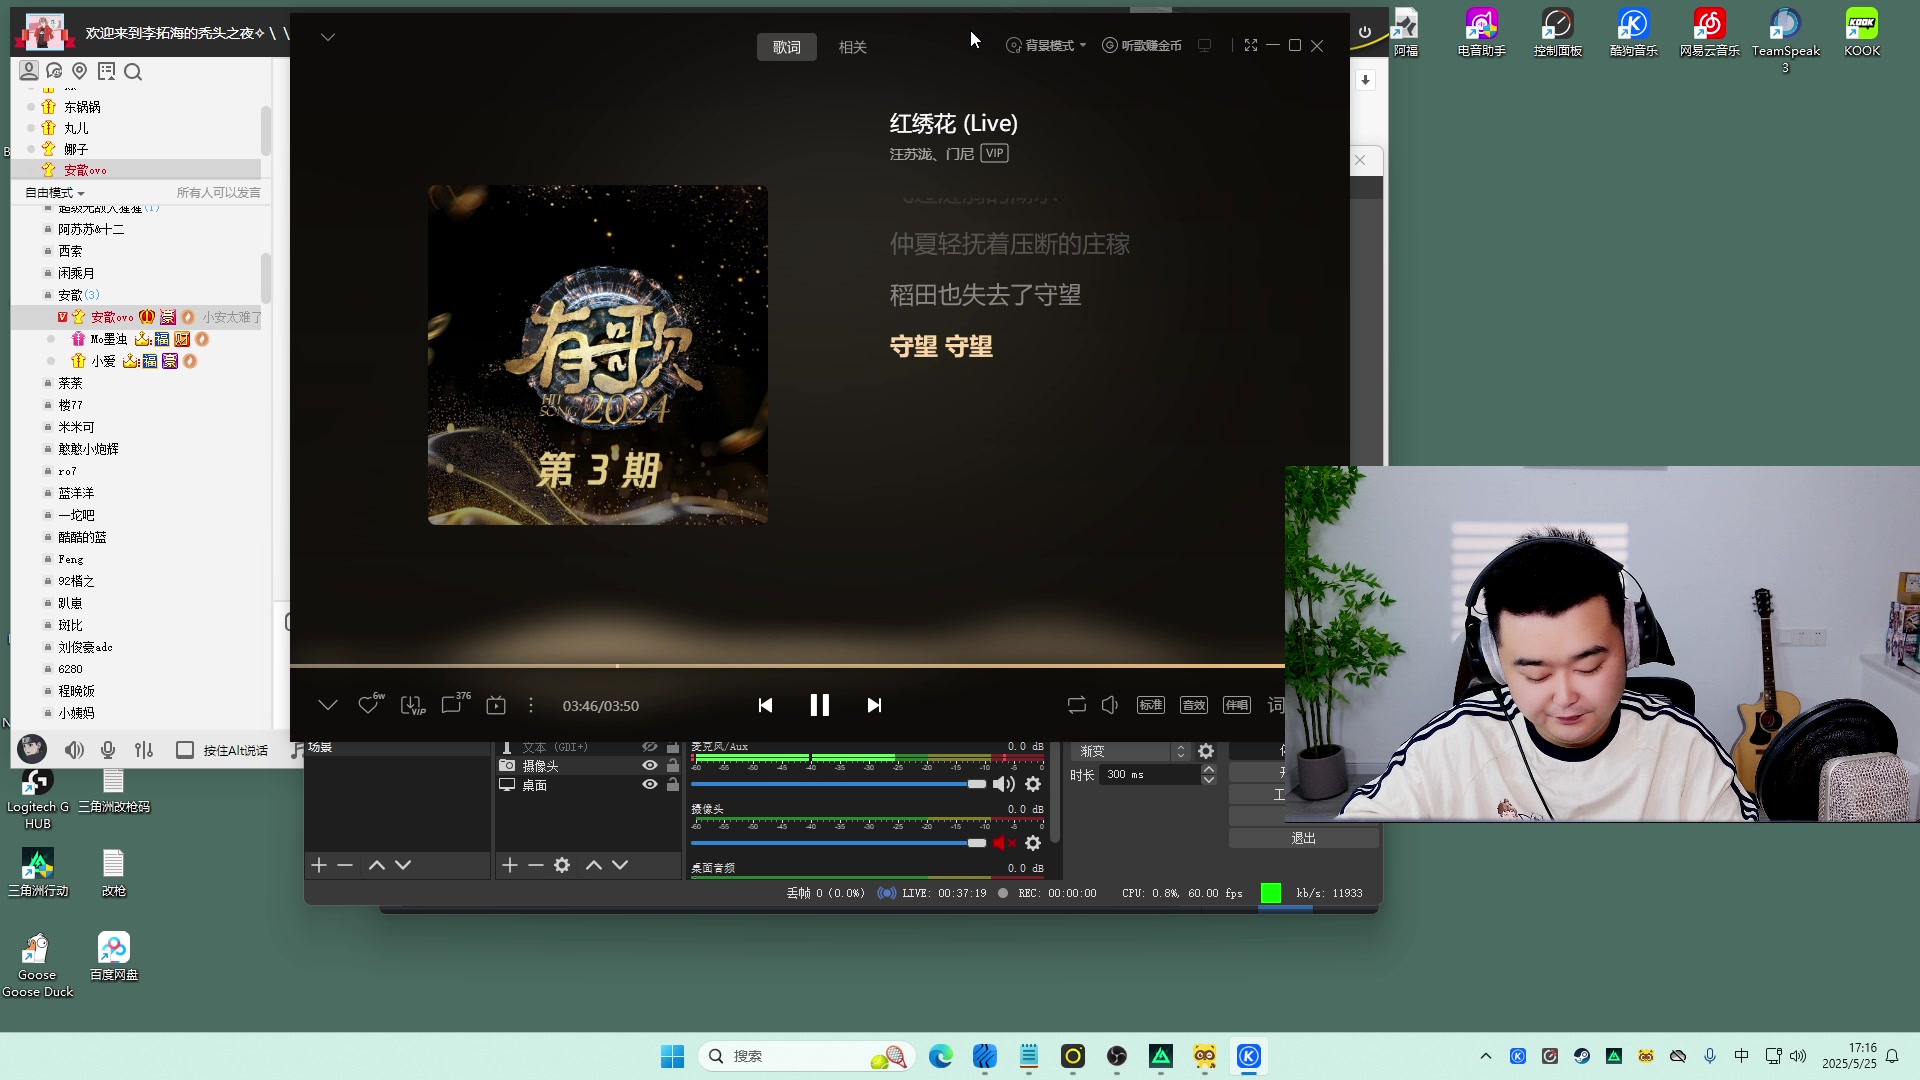Adjust the 麦克风/Aux volume slider
This screenshot has width=1920, height=1080.
pyautogui.click(x=839, y=784)
